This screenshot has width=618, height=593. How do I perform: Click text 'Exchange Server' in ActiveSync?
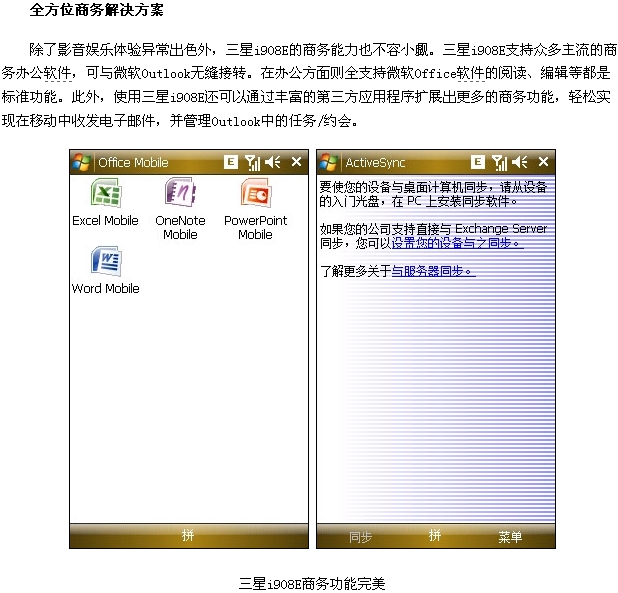pyautogui.click(x=501, y=229)
